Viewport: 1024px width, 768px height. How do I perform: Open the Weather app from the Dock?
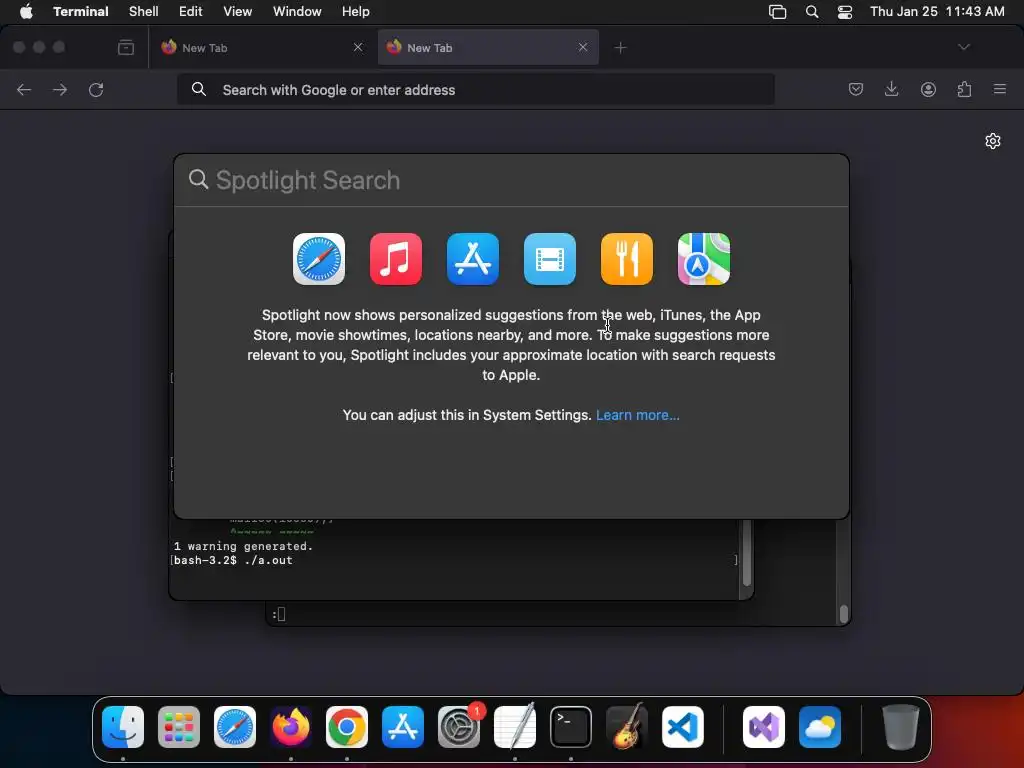pos(820,727)
